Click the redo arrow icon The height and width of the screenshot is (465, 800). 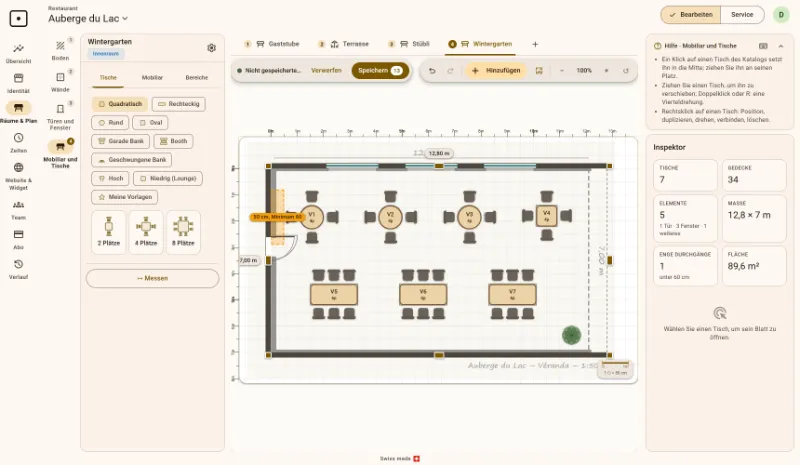pos(450,70)
